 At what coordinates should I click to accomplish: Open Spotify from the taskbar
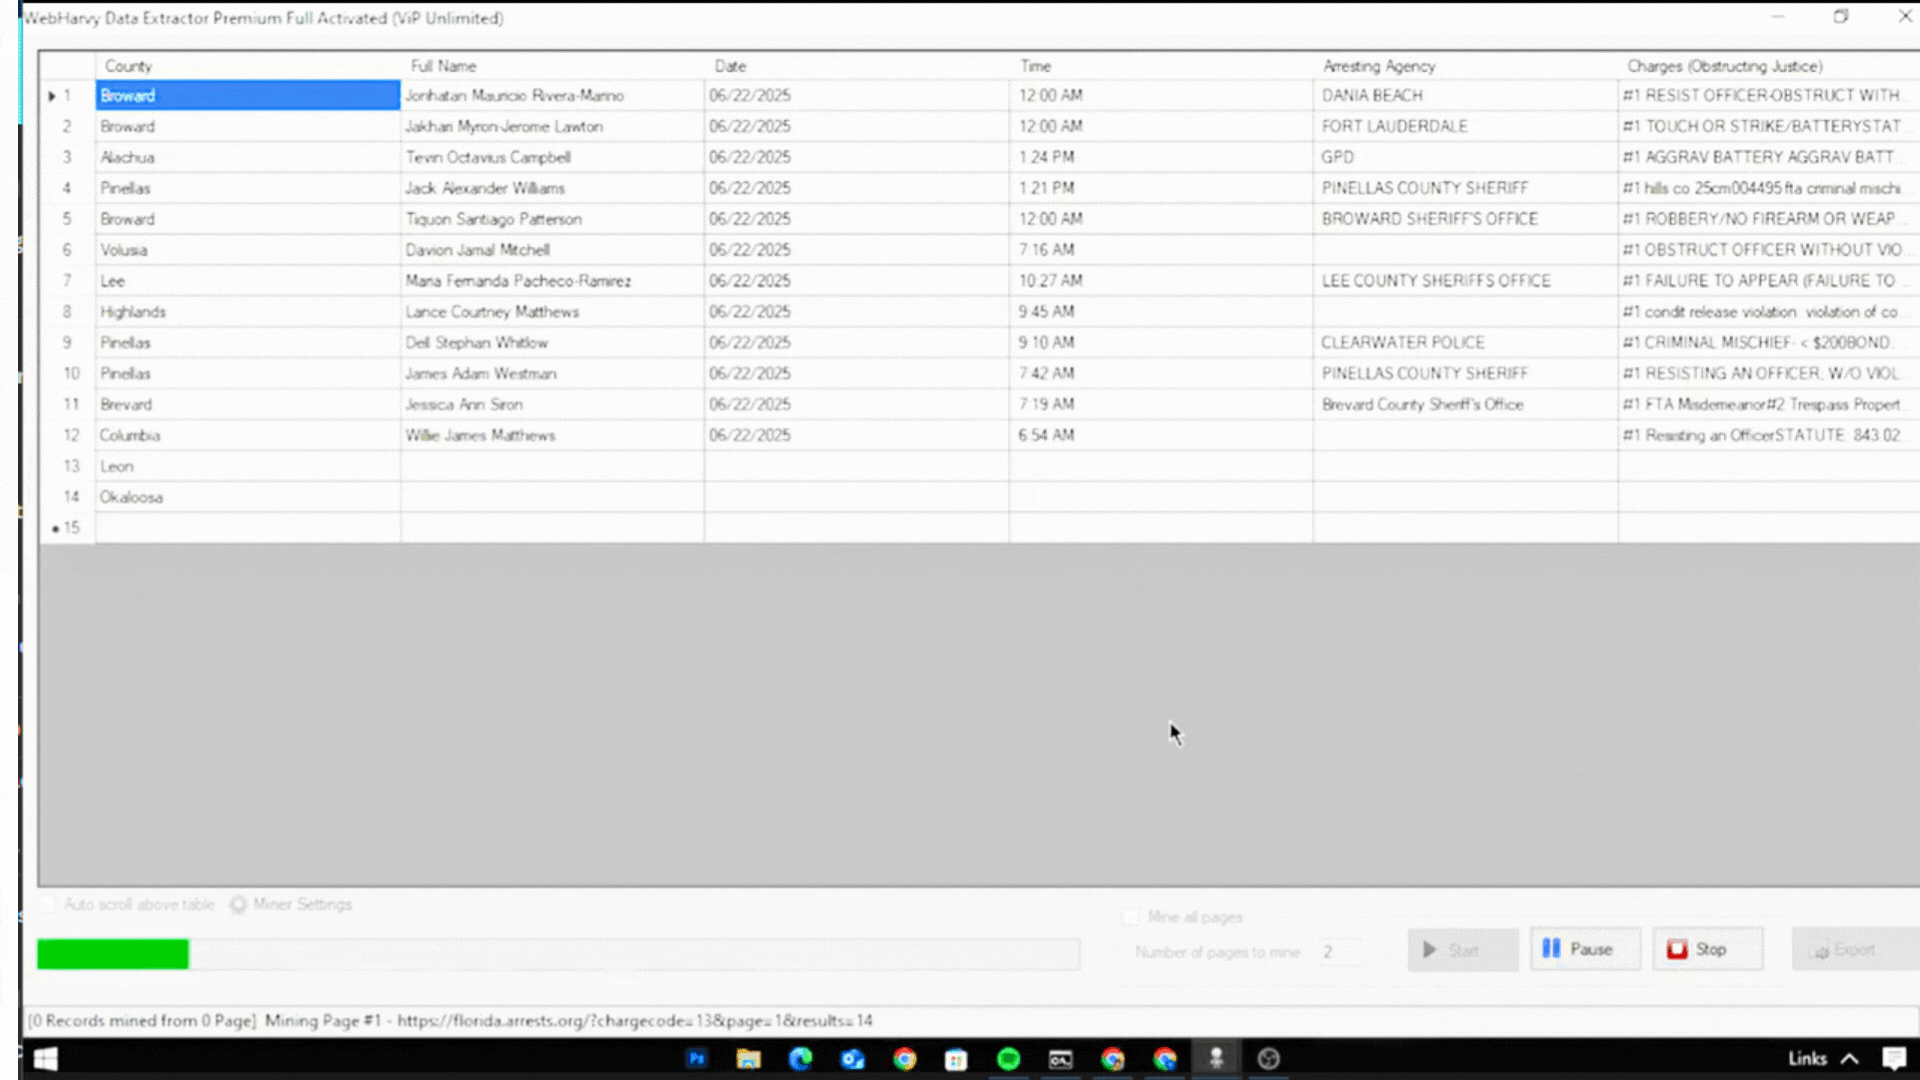(x=1008, y=1059)
